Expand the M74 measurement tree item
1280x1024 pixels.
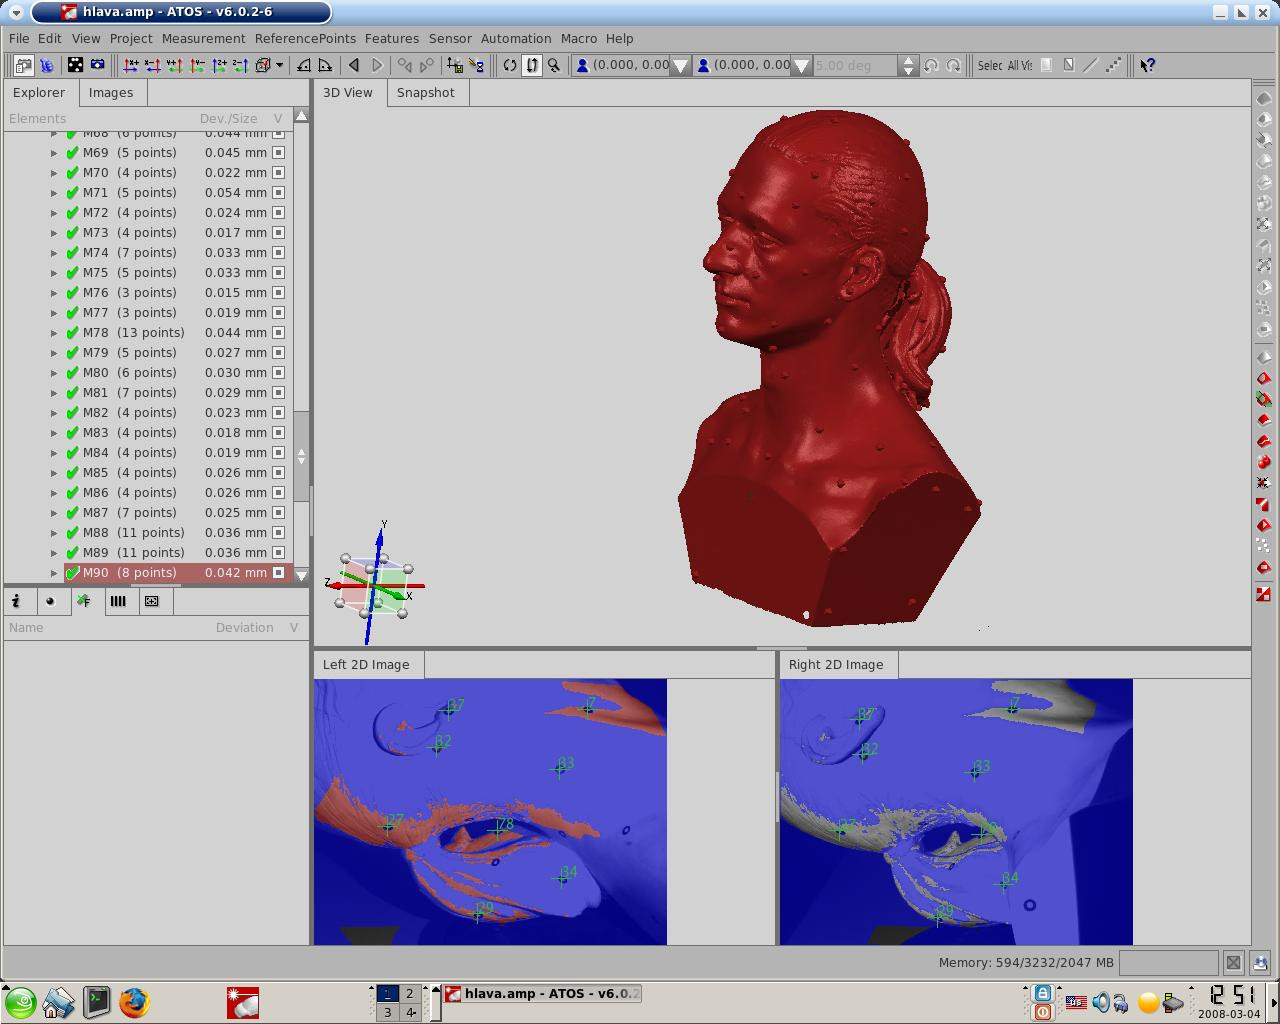(55, 253)
